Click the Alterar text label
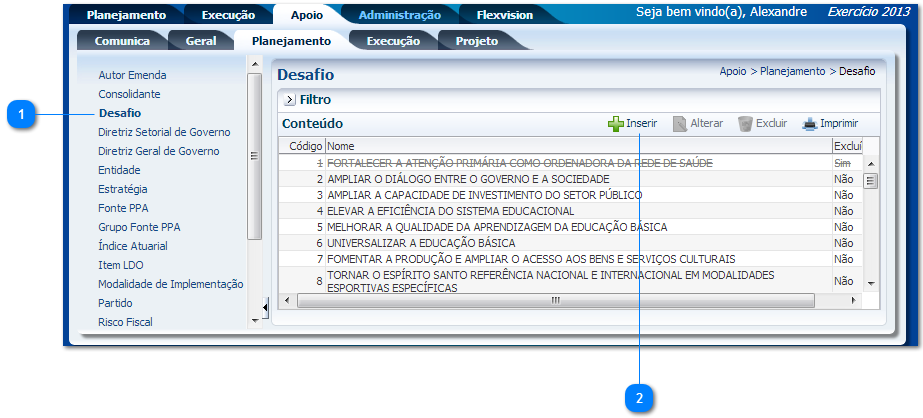The image size is (923, 418). (706, 124)
